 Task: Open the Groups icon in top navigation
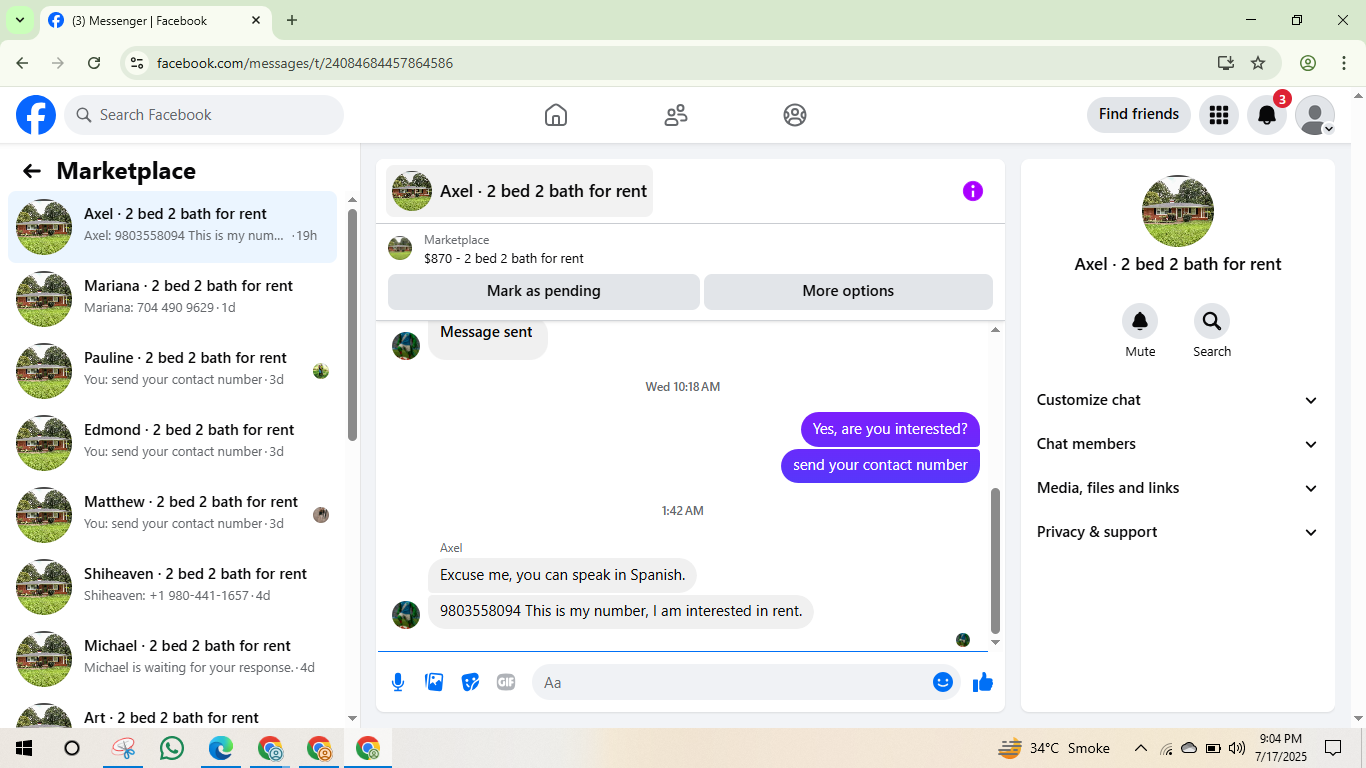[x=795, y=115]
